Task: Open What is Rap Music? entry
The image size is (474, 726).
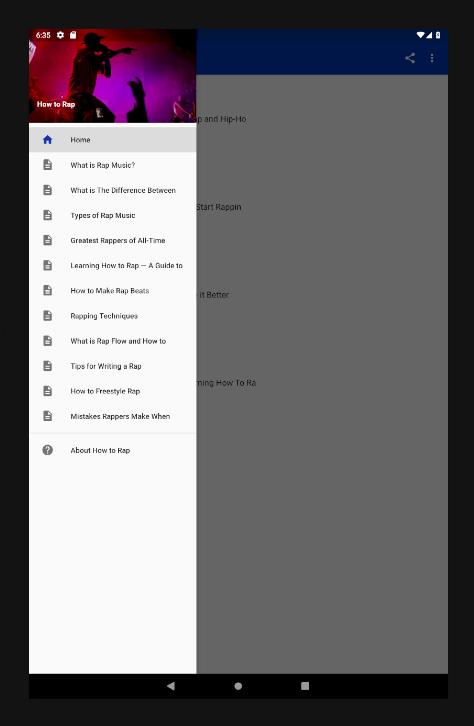Action: 112,165
